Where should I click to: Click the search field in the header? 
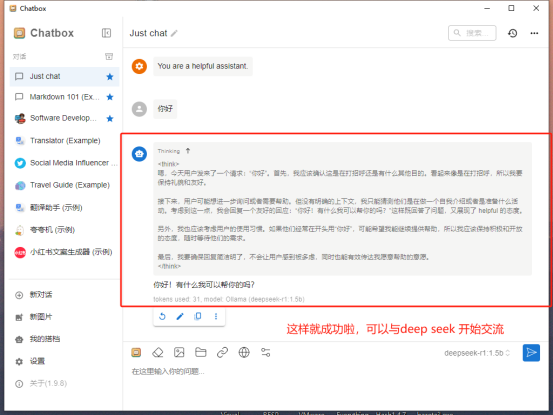tap(472, 33)
